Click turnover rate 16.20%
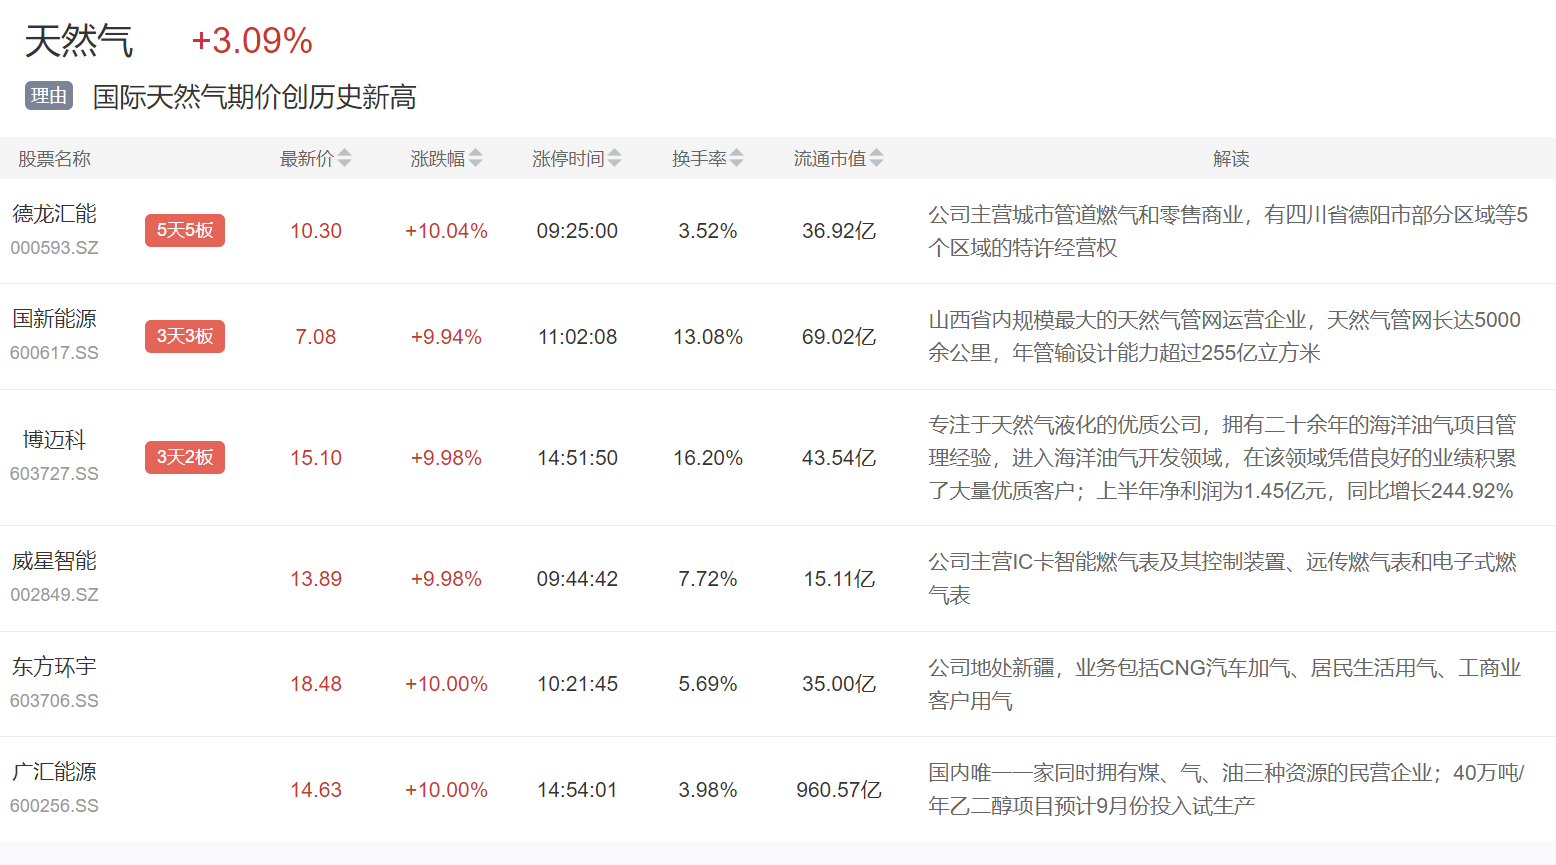Screen dimensions: 1556x865 (708, 458)
